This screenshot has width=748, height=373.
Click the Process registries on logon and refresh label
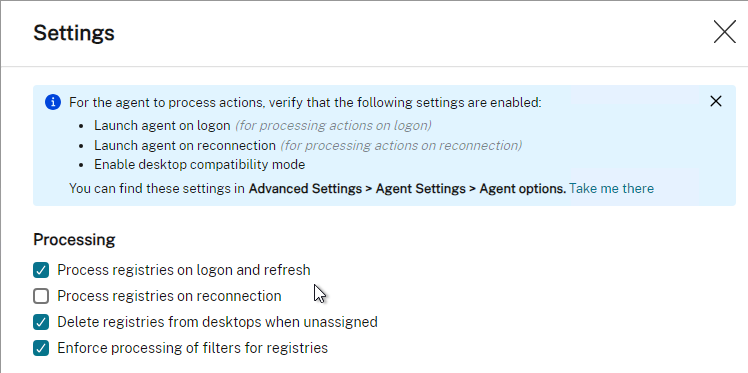184,270
